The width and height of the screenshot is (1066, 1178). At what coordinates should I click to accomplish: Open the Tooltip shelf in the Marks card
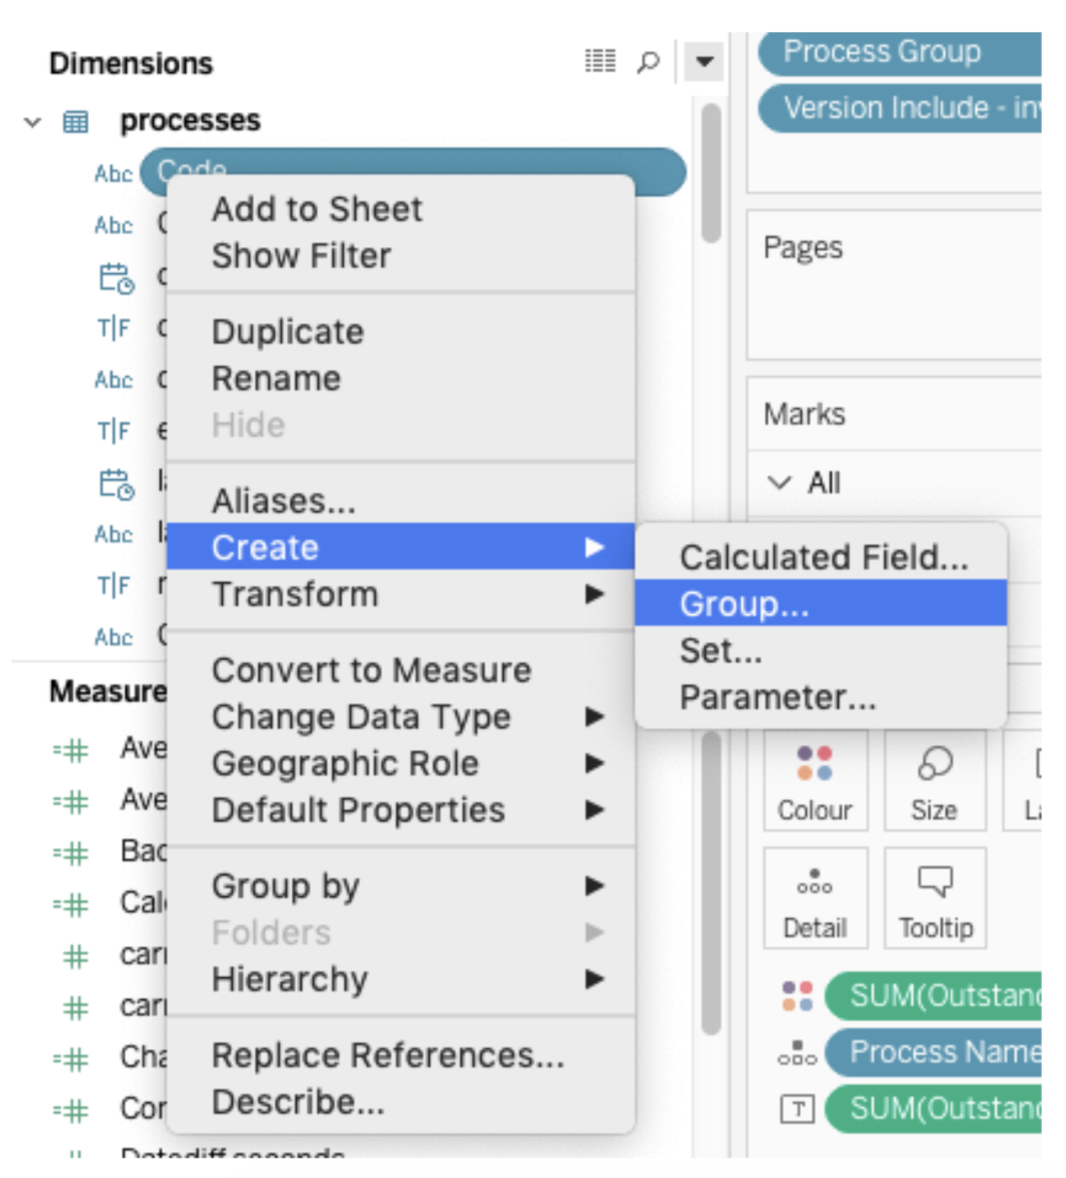(x=934, y=898)
